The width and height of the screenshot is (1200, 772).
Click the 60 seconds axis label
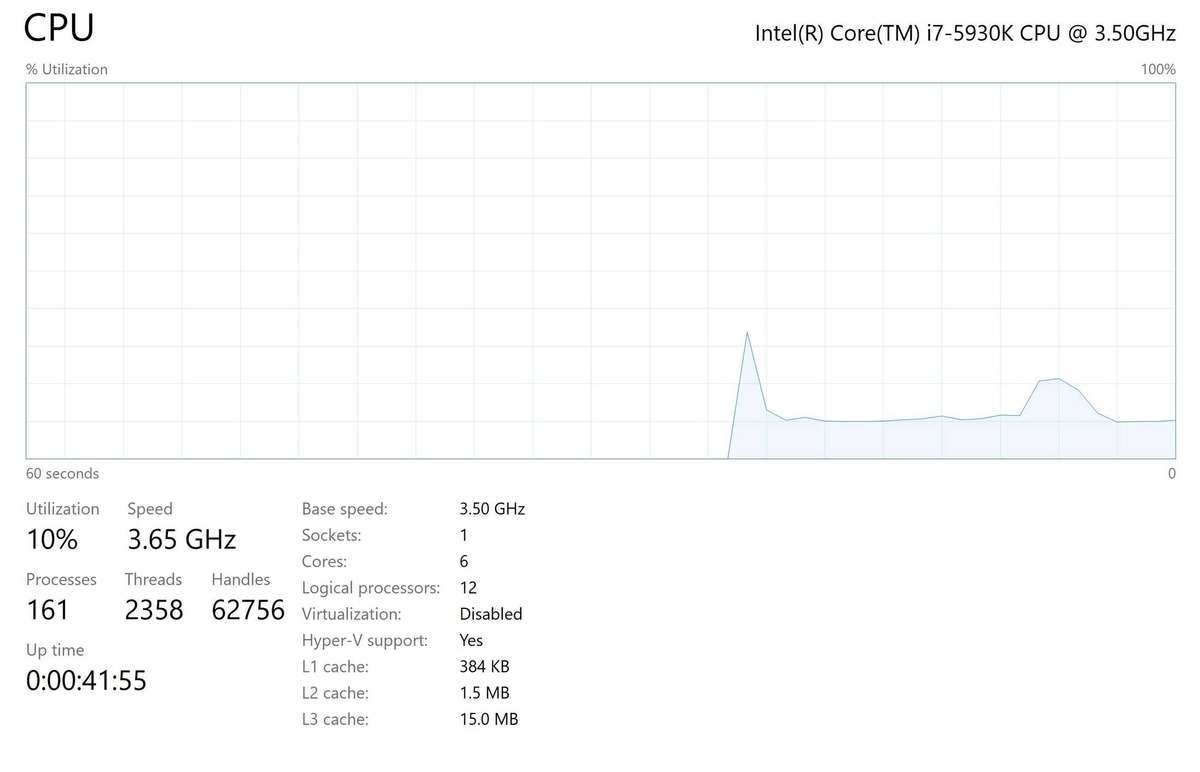pos(62,473)
